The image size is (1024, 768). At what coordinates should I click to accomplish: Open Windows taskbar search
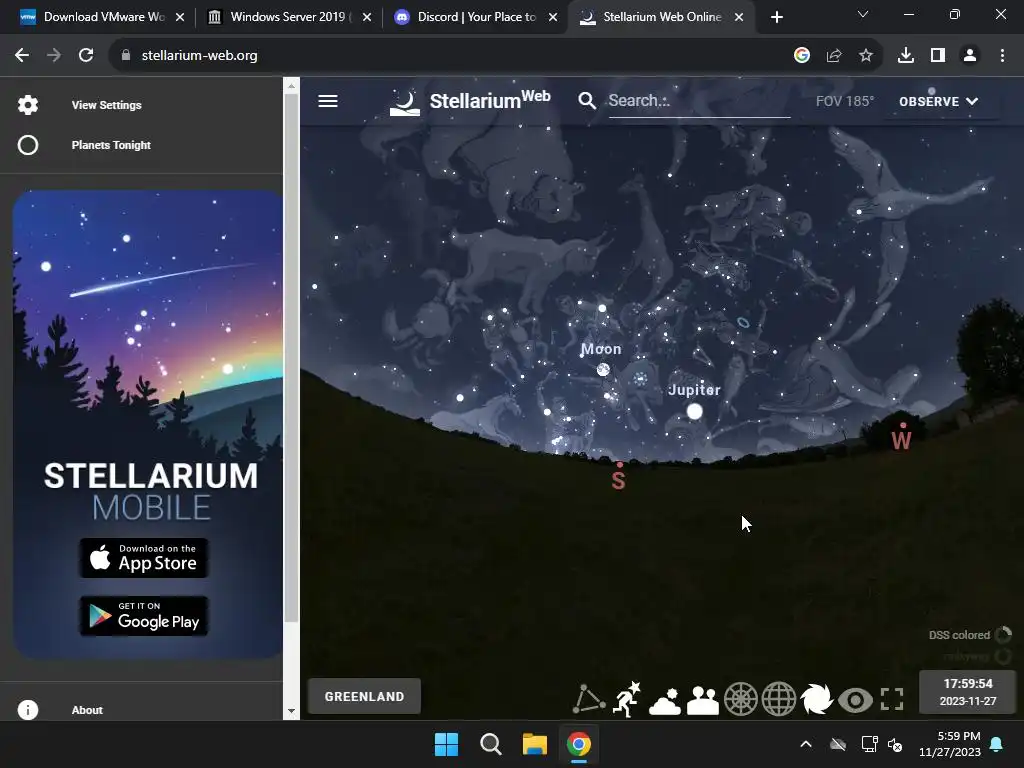tap(490, 744)
